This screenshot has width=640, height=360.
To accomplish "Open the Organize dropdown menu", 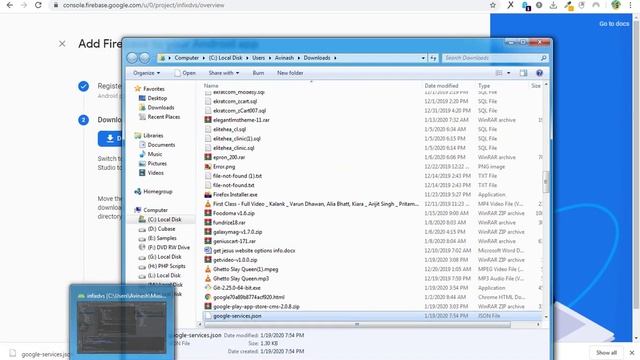I will (x=146, y=73).
